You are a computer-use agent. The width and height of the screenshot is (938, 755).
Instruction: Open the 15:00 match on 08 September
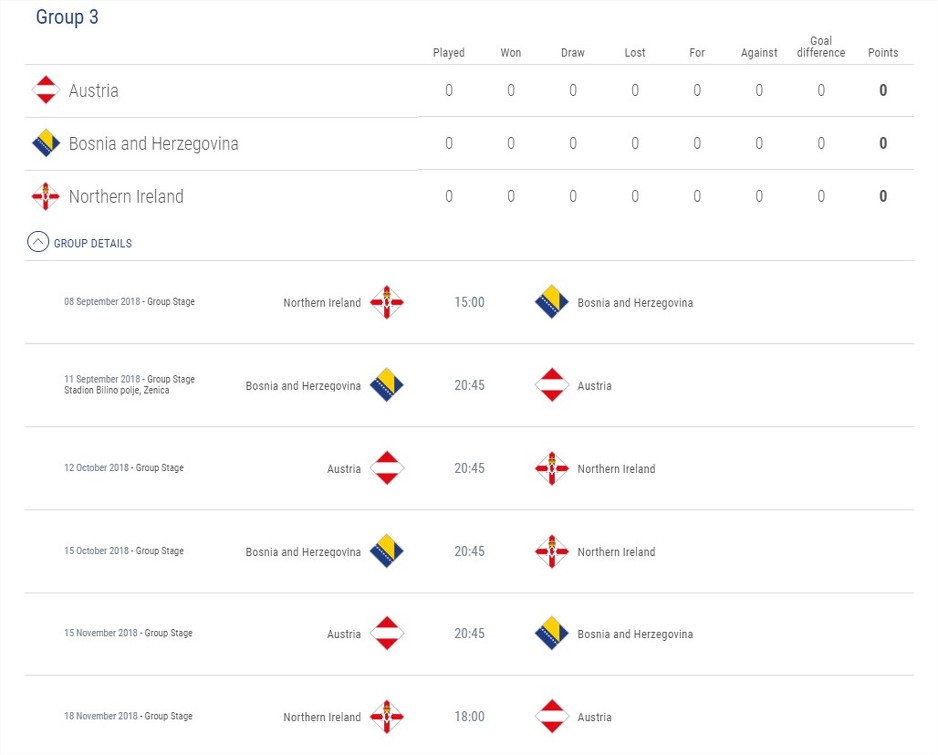[469, 302]
